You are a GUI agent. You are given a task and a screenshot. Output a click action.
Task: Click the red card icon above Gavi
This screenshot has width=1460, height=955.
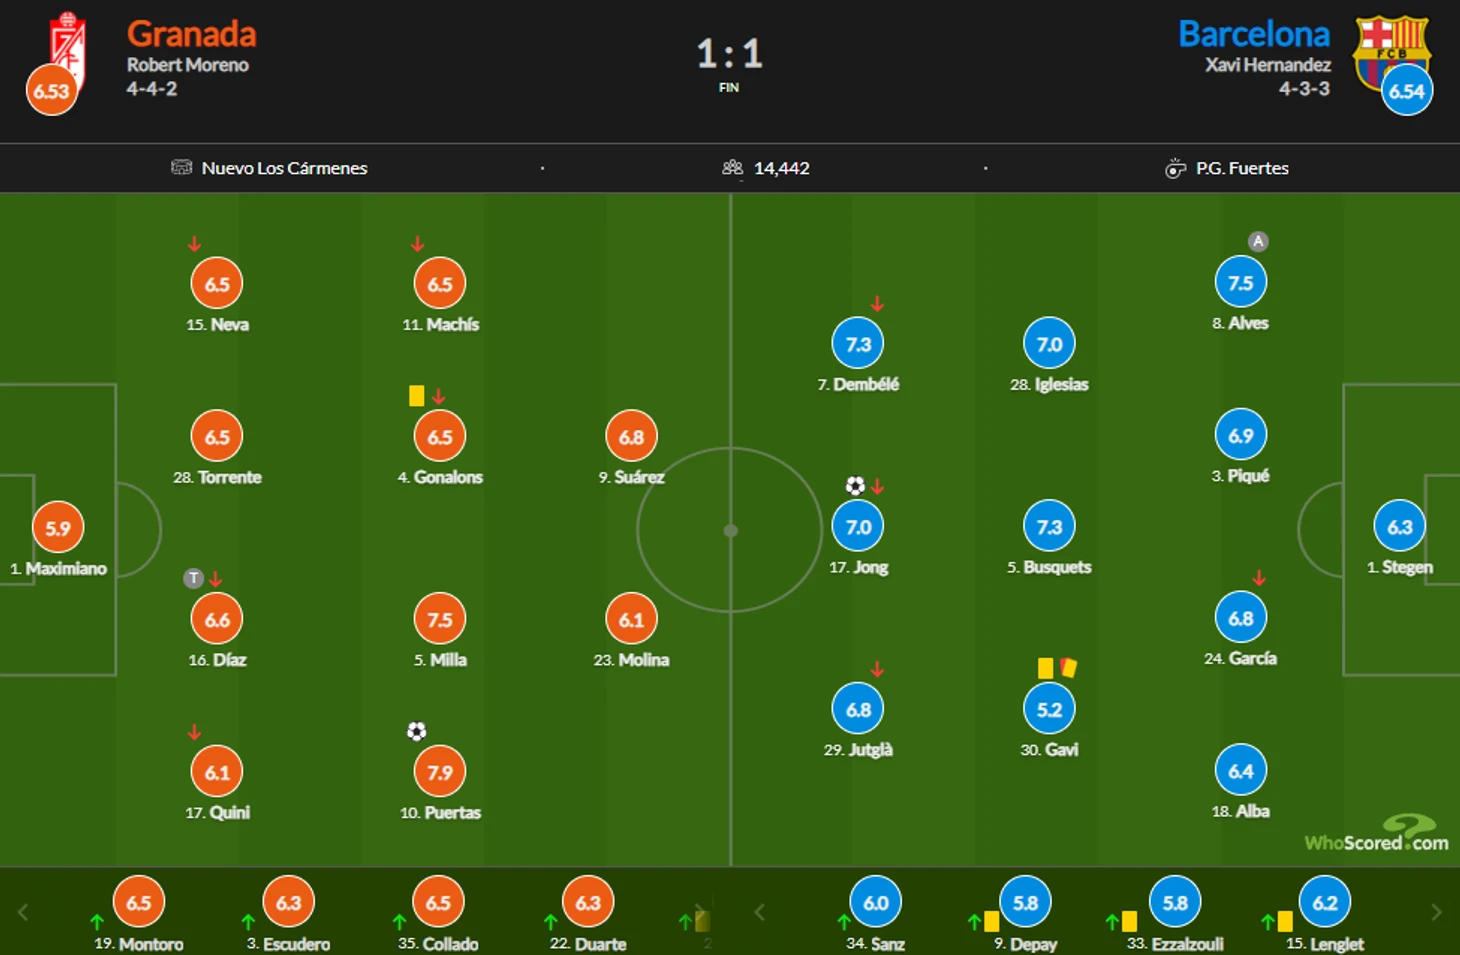coord(1068,667)
